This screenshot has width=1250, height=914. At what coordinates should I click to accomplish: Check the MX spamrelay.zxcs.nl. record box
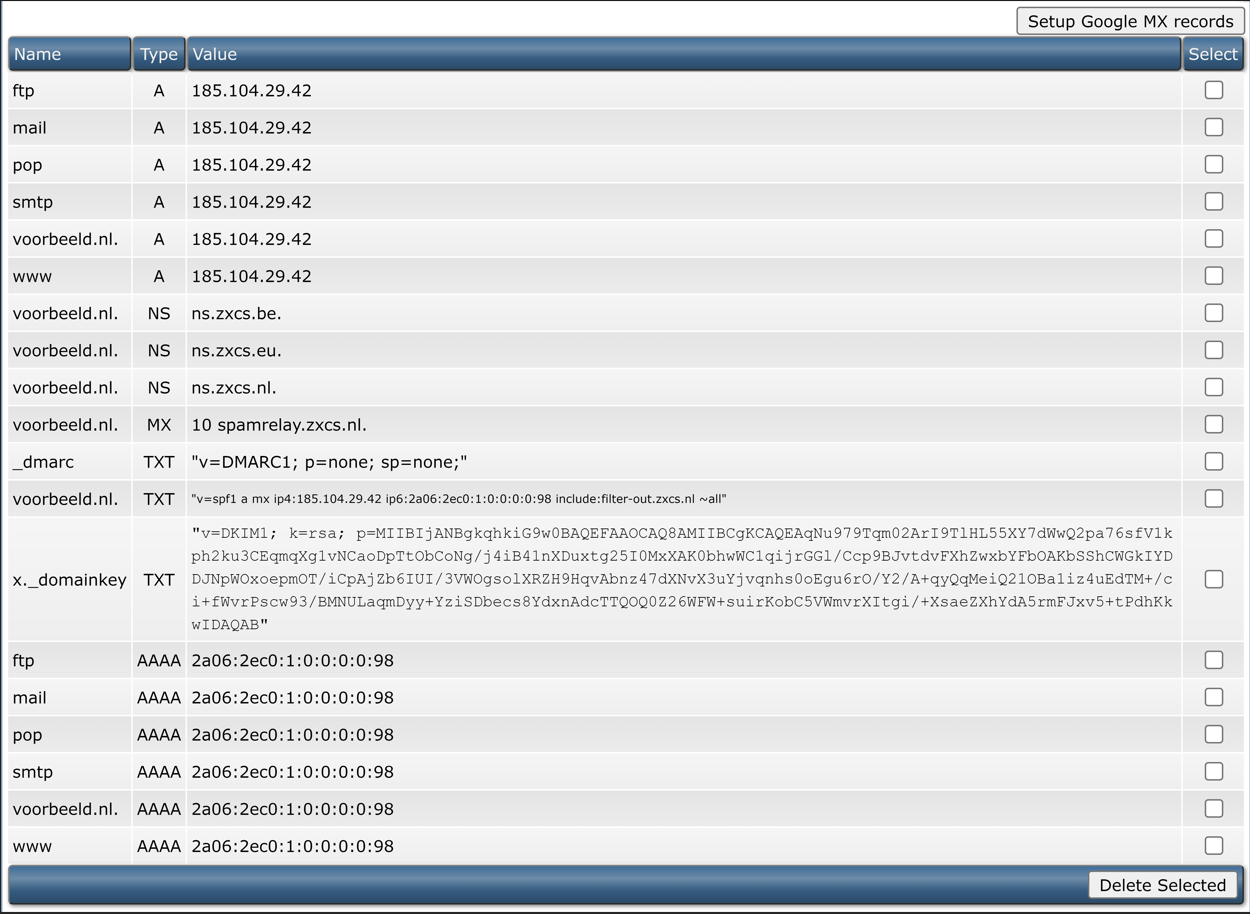click(1213, 424)
